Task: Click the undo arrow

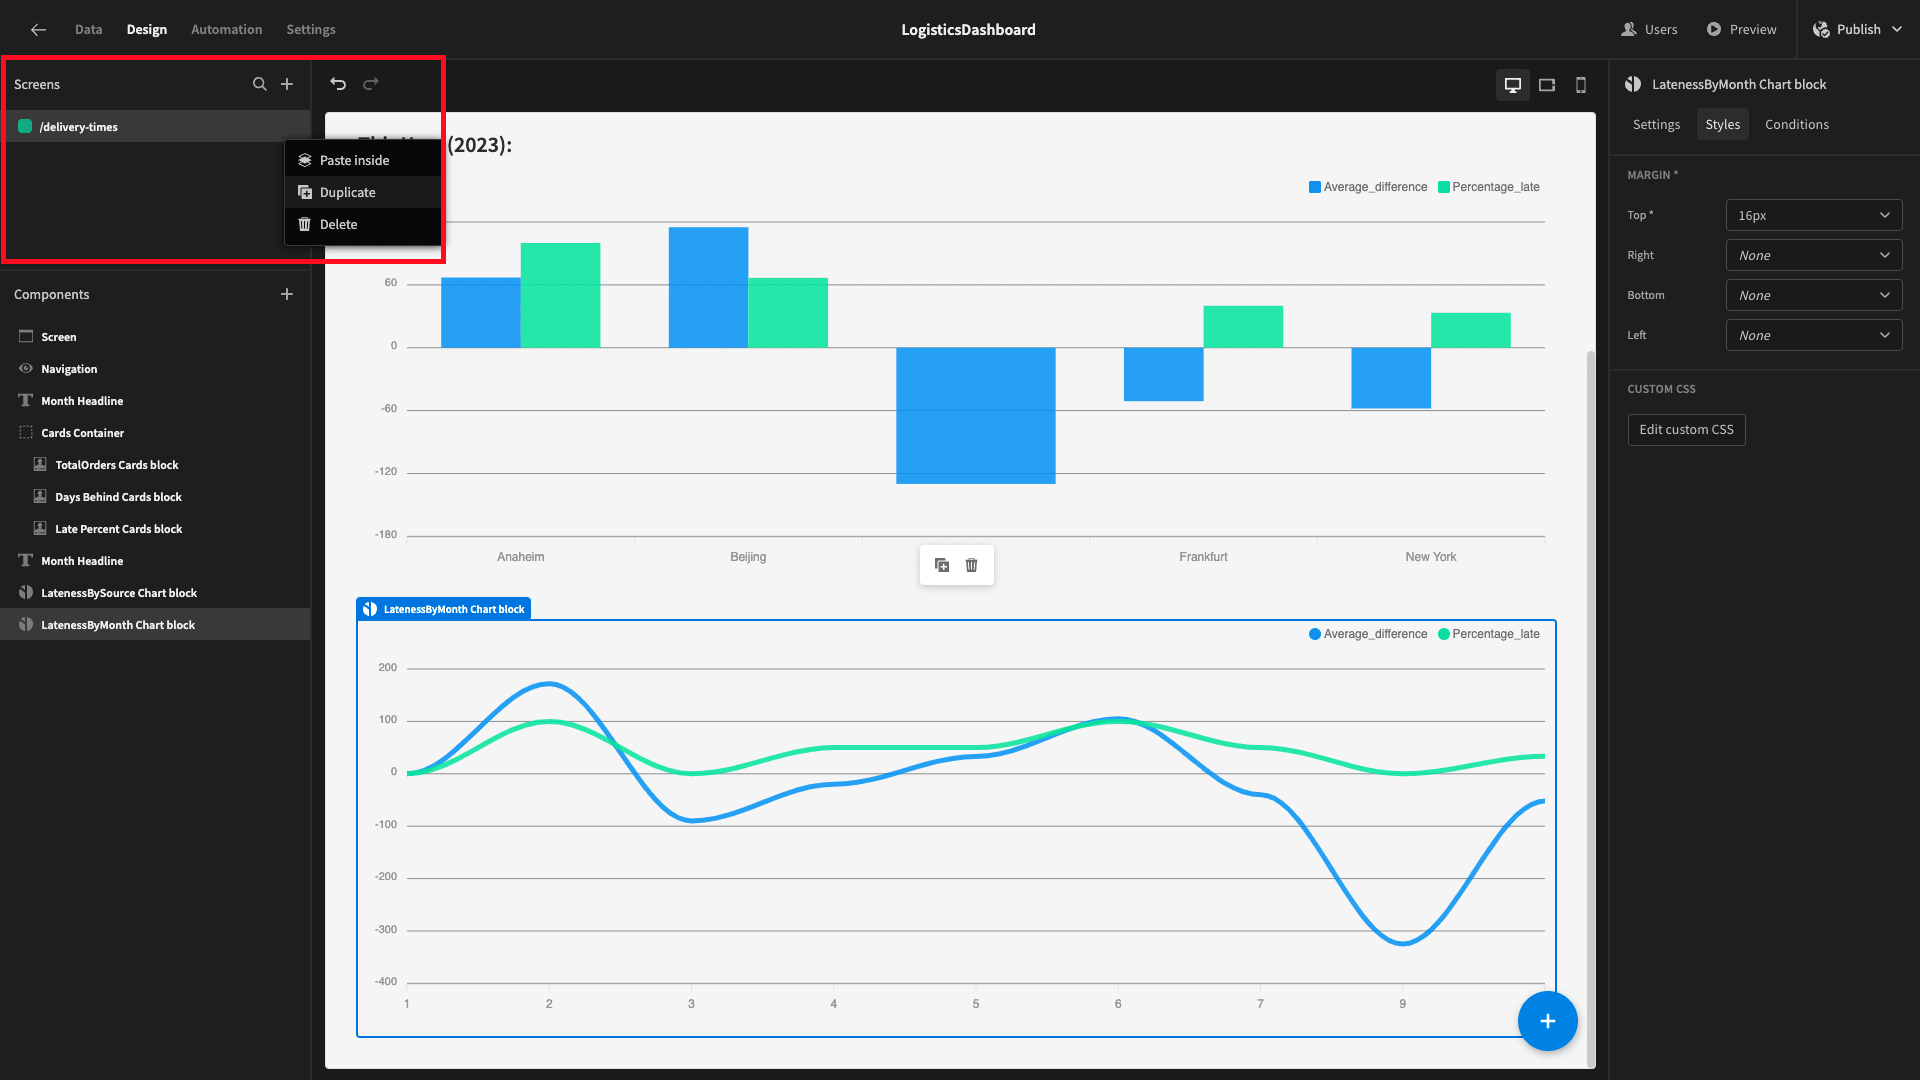Action: (x=338, y=84)
